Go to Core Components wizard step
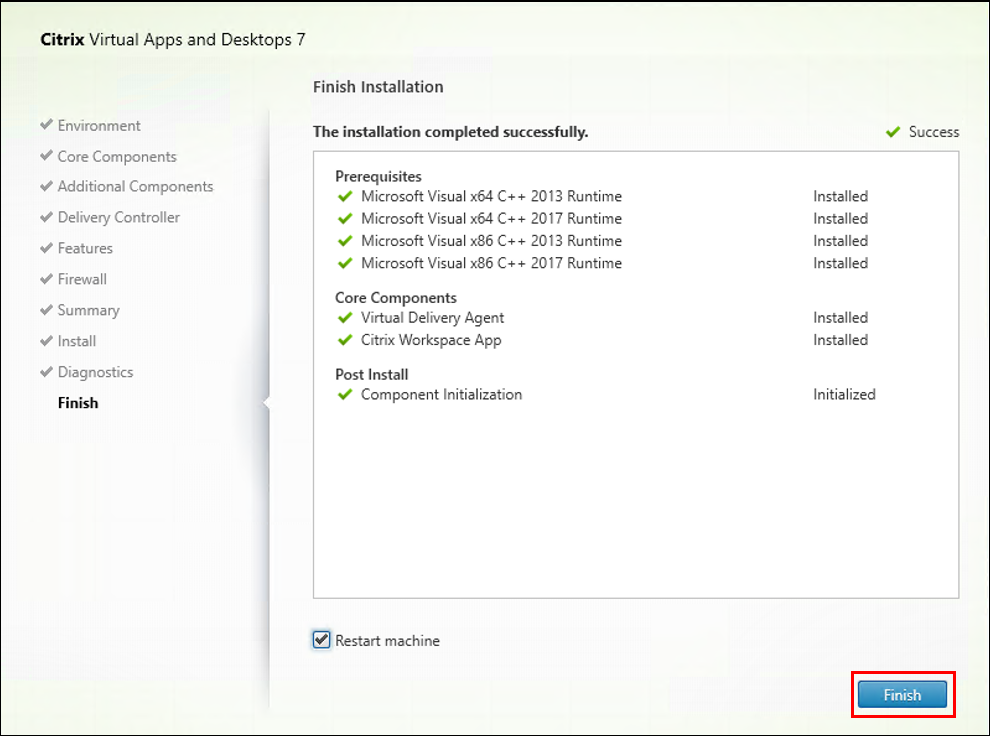Image resolution: width=990 pixels, height=736 pixels. tap(117, 157)
